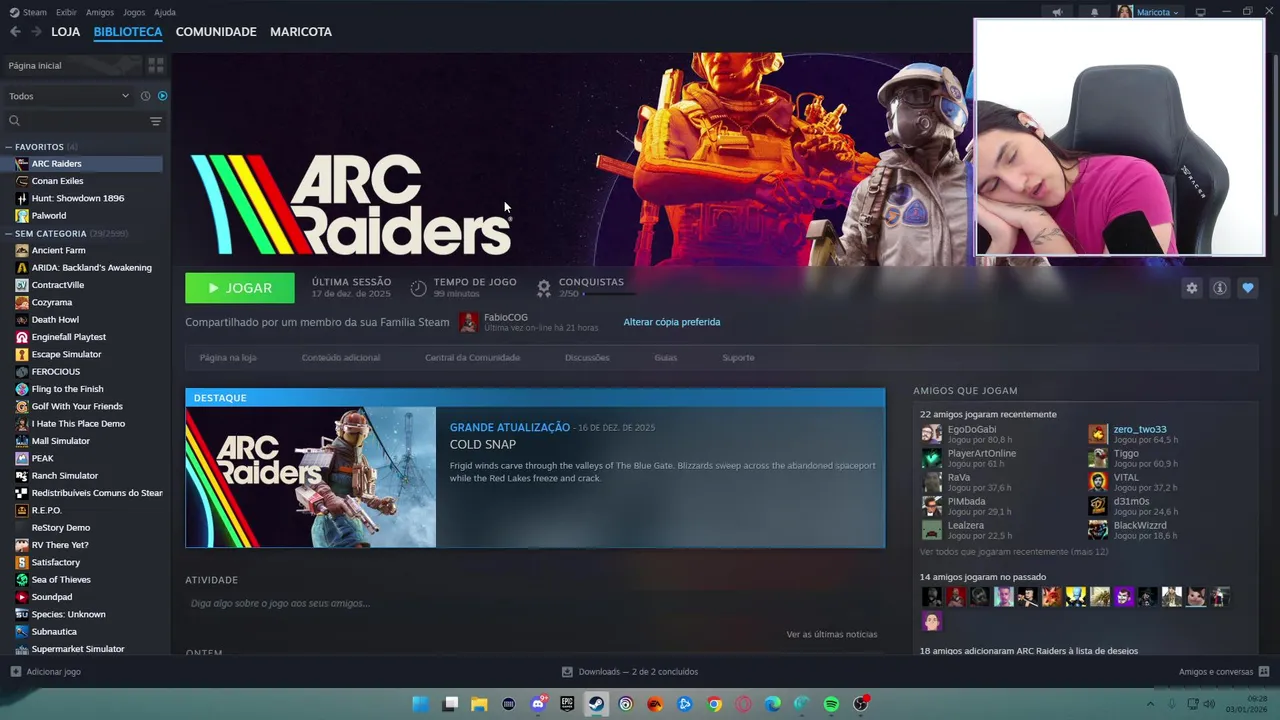Open the Windows Start button
Viewport: 1280px width, 720px height.
click(421, 704)
